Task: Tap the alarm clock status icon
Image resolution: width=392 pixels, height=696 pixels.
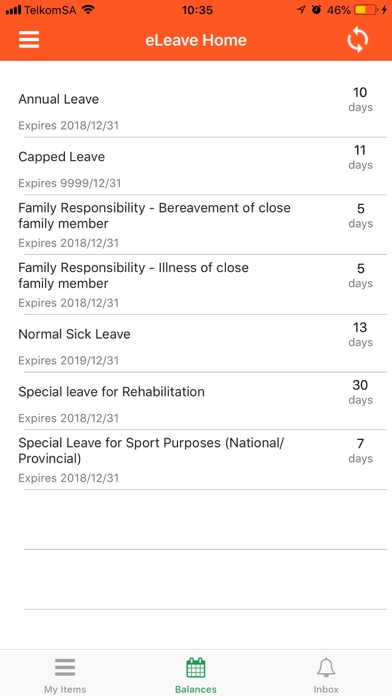Action: coord(316,10)
